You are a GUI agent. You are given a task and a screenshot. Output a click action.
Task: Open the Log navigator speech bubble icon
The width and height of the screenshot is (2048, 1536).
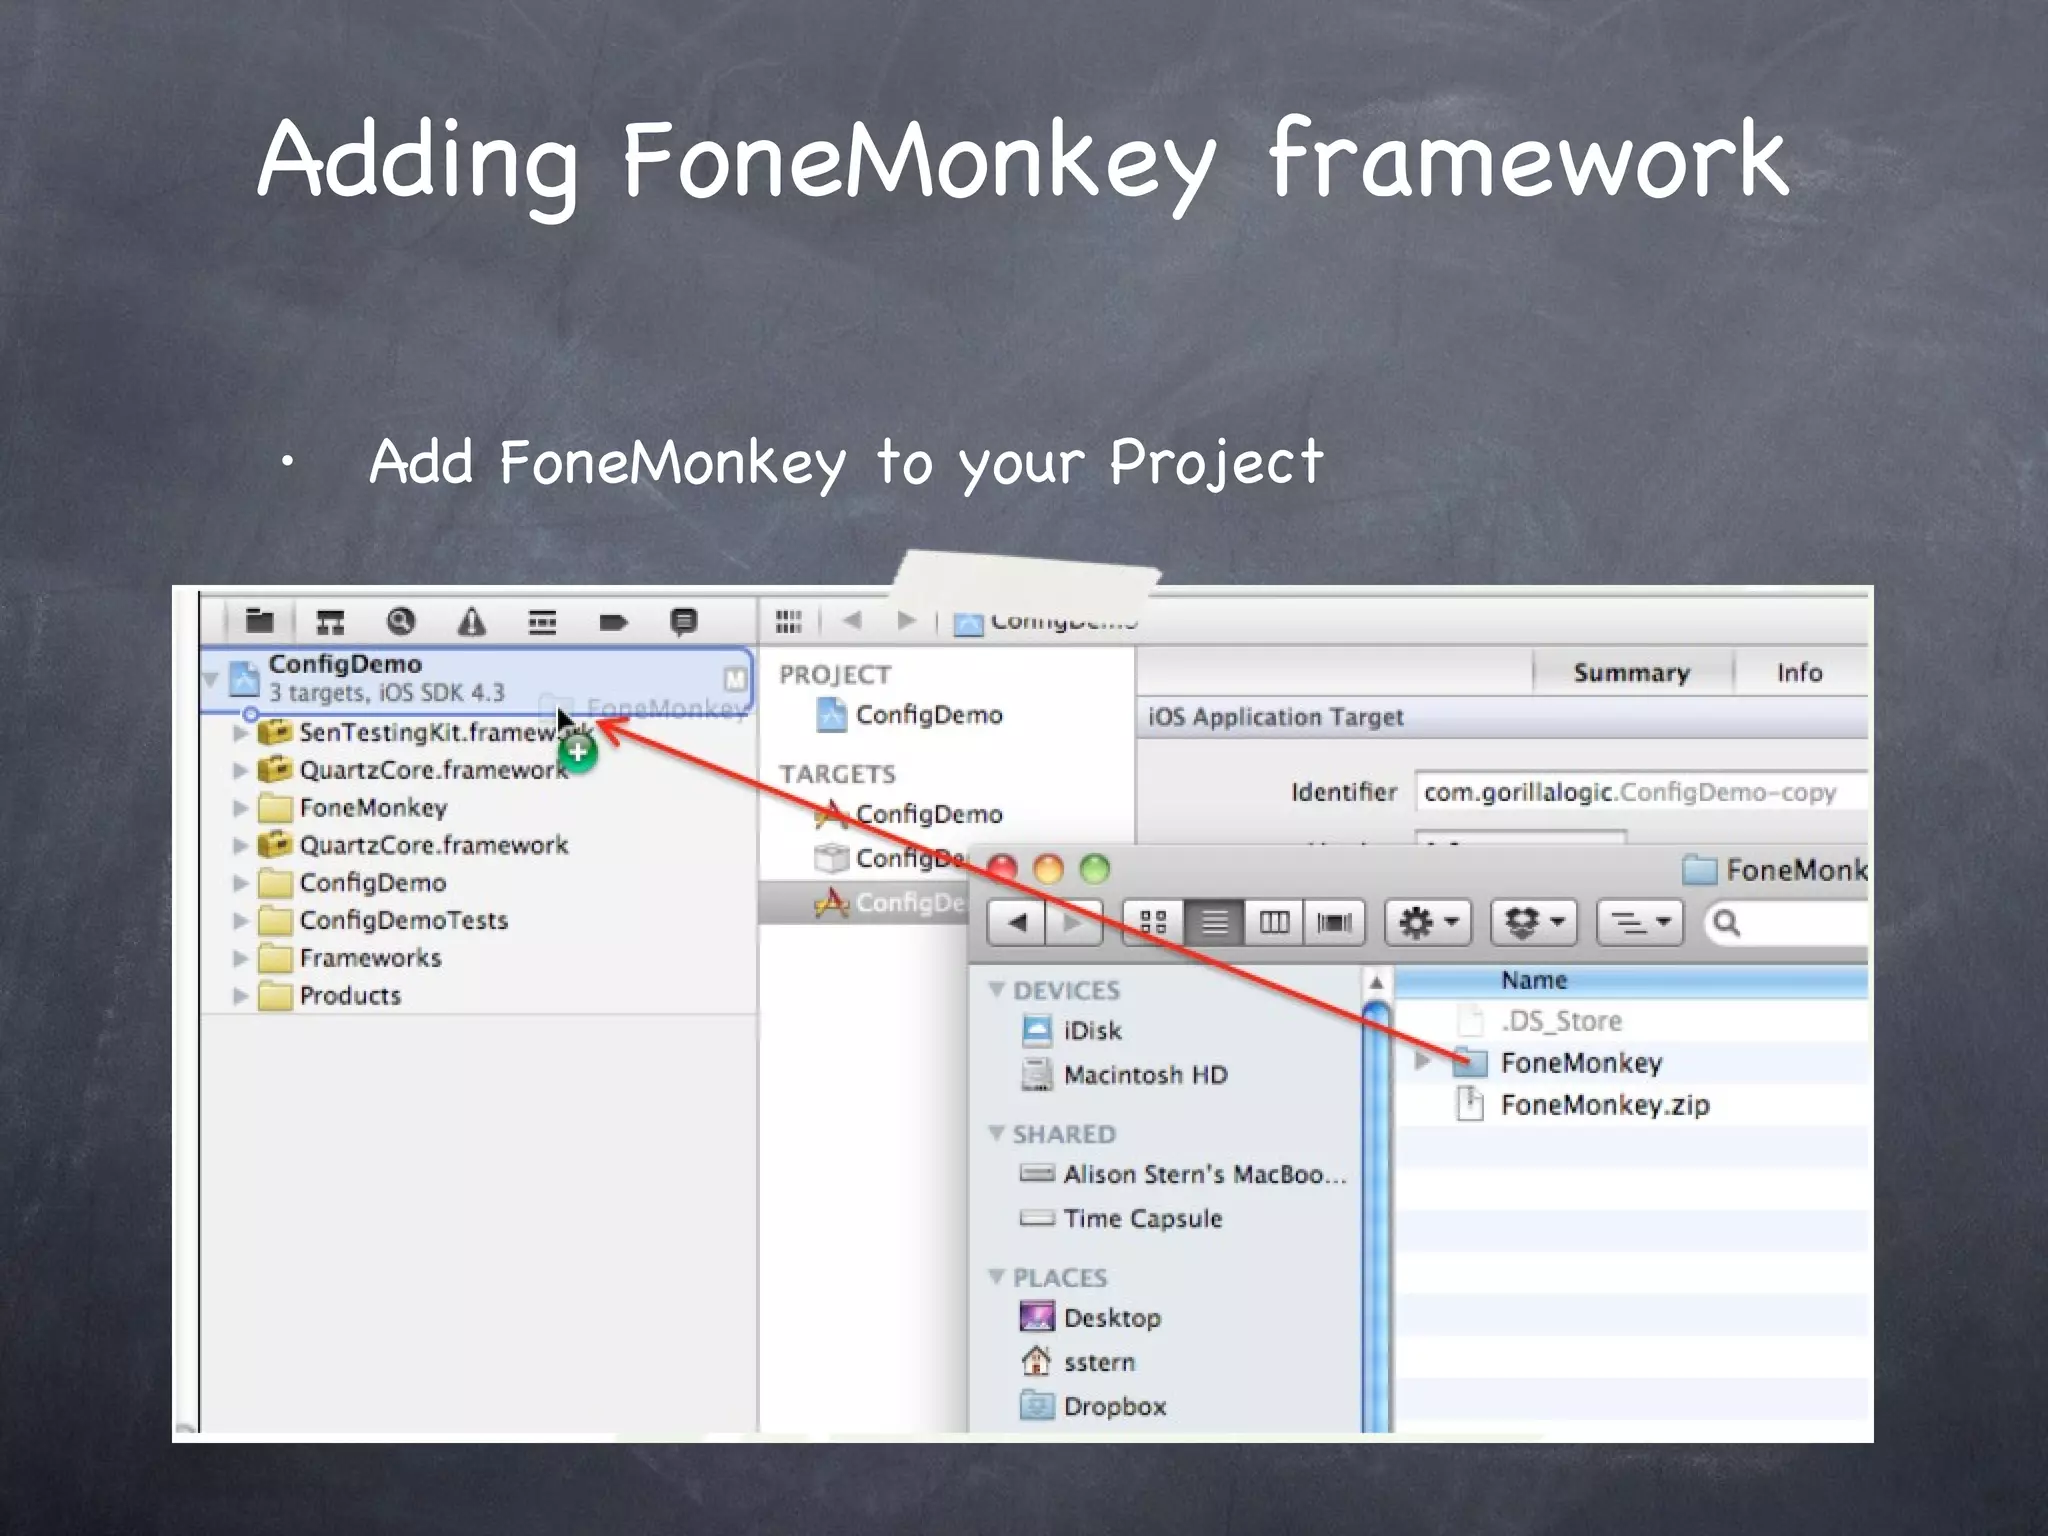[x=683, y=622]
